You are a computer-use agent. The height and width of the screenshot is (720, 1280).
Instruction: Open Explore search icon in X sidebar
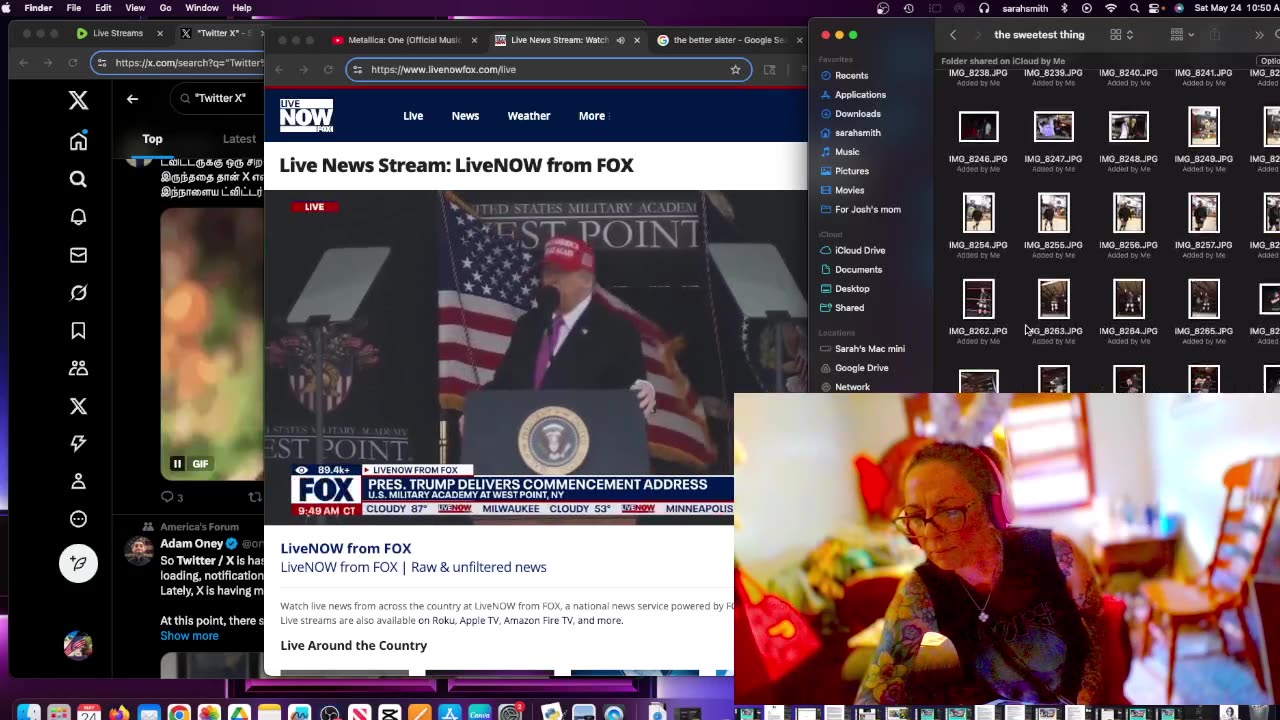pos(78,179)
